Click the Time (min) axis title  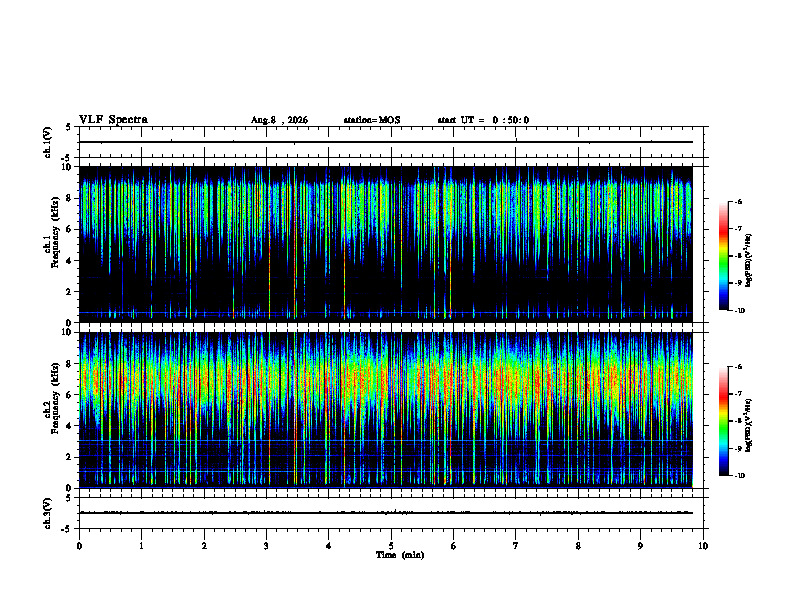pos(400,555)
